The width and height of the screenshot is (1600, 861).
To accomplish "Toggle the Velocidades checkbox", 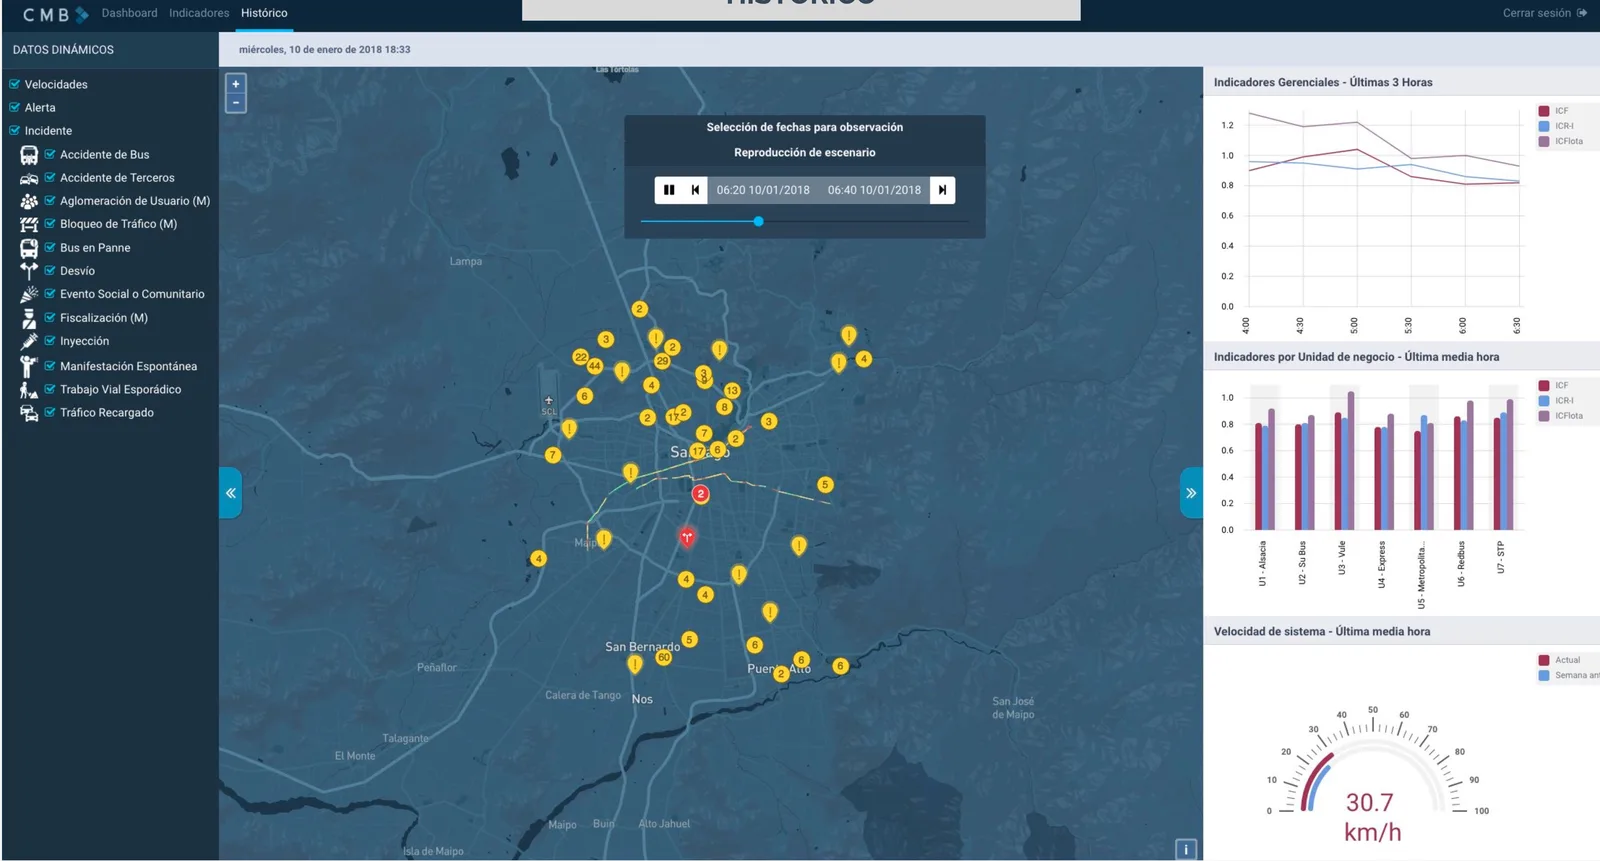I will (15, 84).
